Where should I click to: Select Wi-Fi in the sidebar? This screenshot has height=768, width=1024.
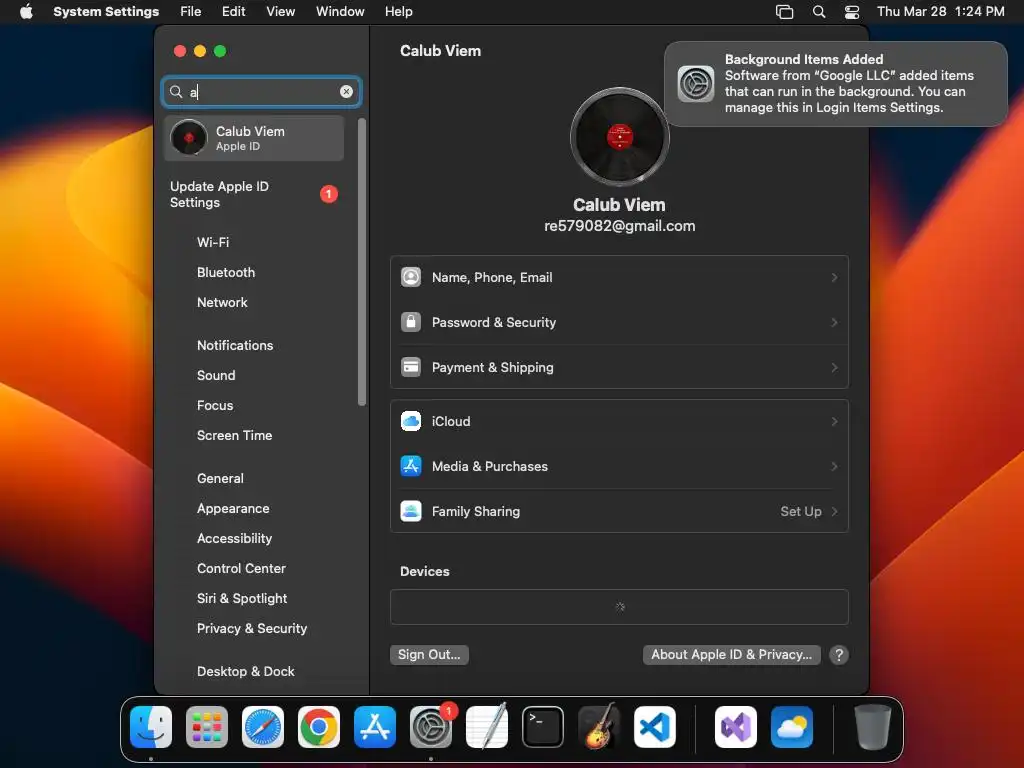coord(213,242)
